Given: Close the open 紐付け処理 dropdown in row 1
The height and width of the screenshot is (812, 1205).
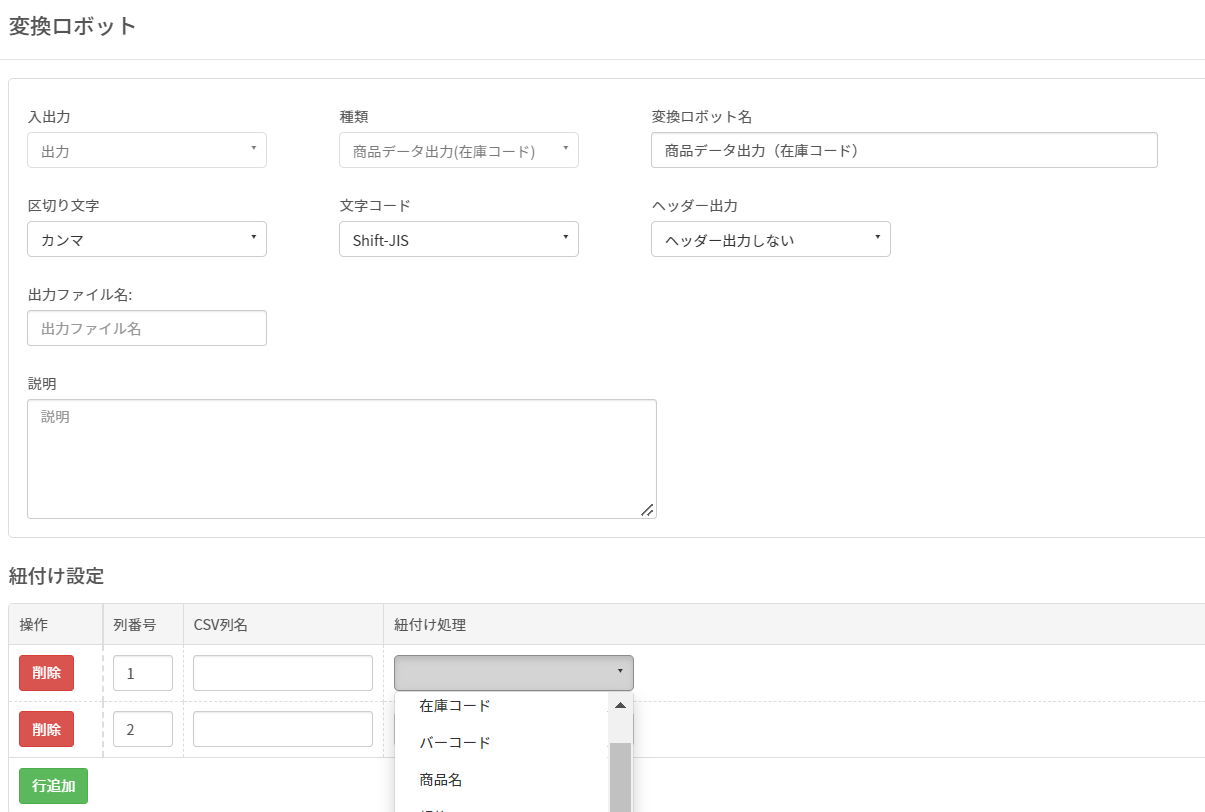Looking at the screenshot, I should coord(514,673).
